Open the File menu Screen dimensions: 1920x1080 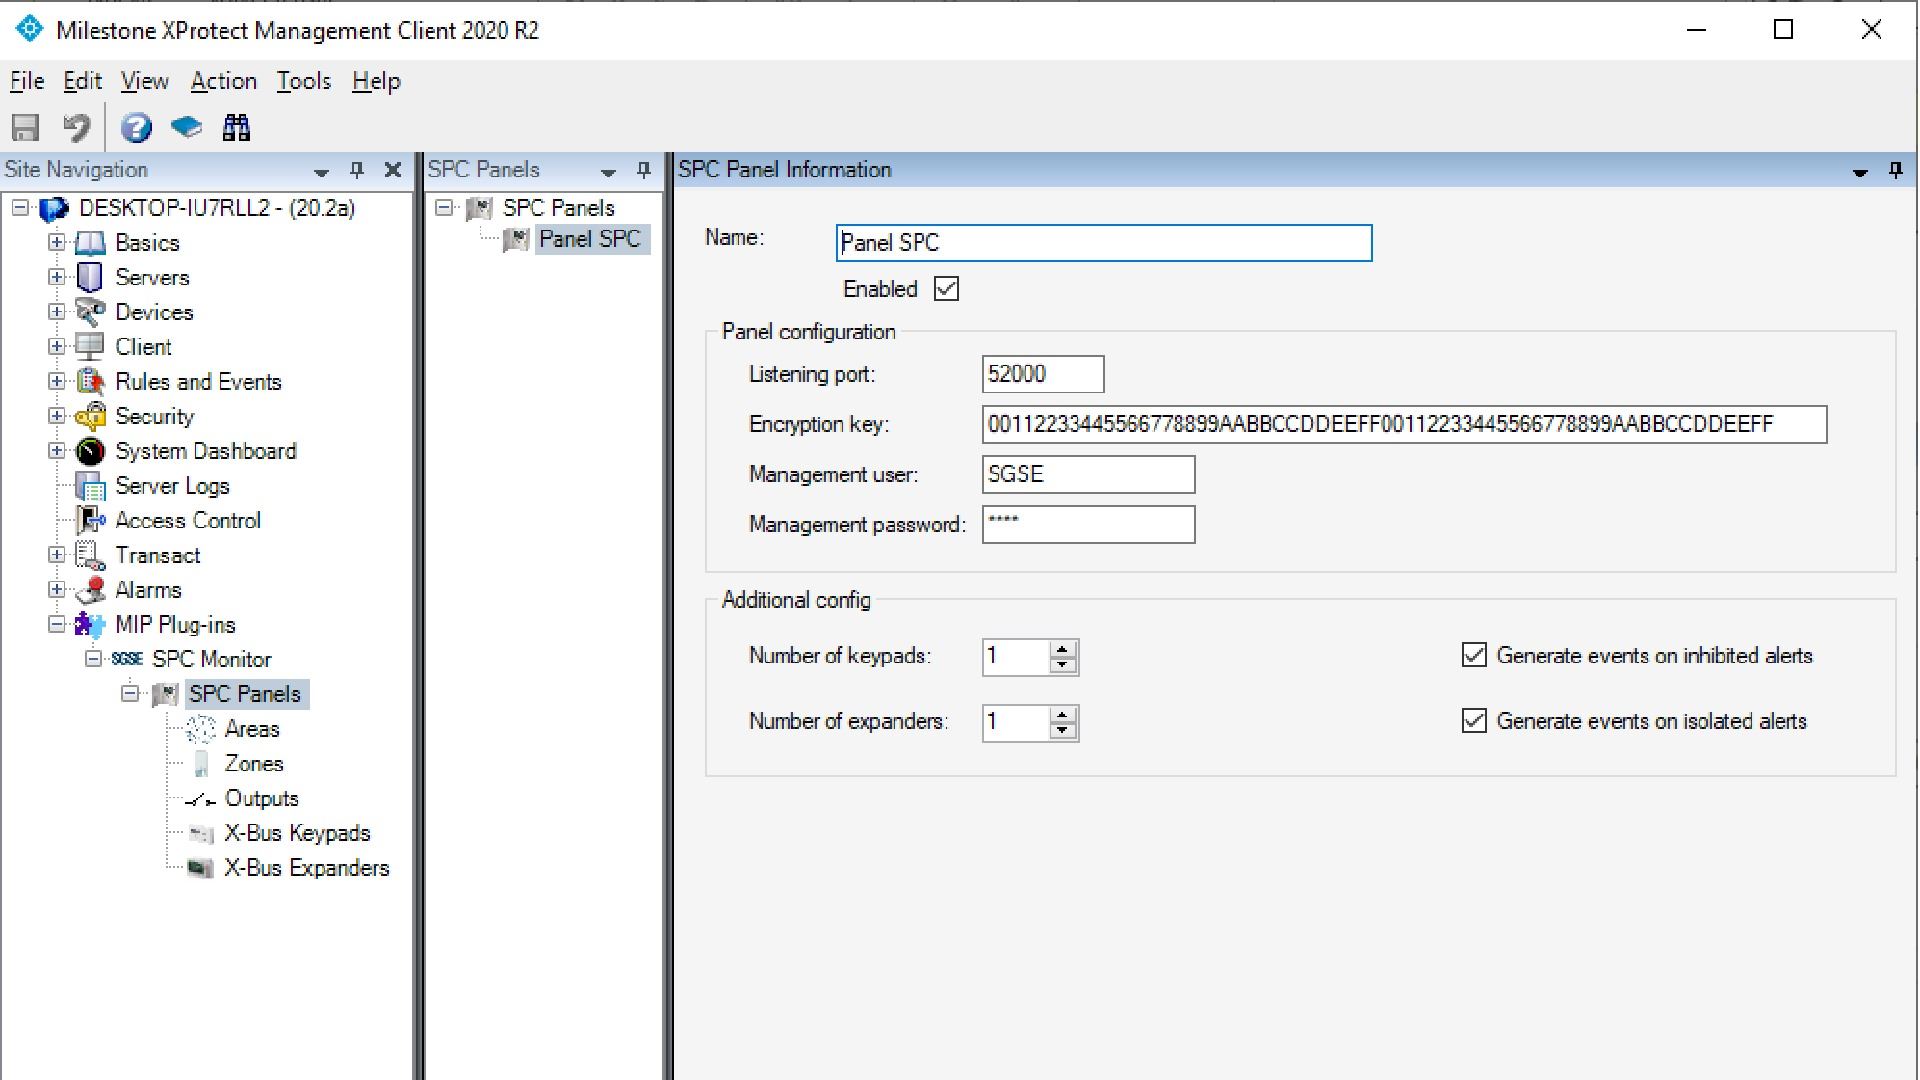tap(27, 81)
